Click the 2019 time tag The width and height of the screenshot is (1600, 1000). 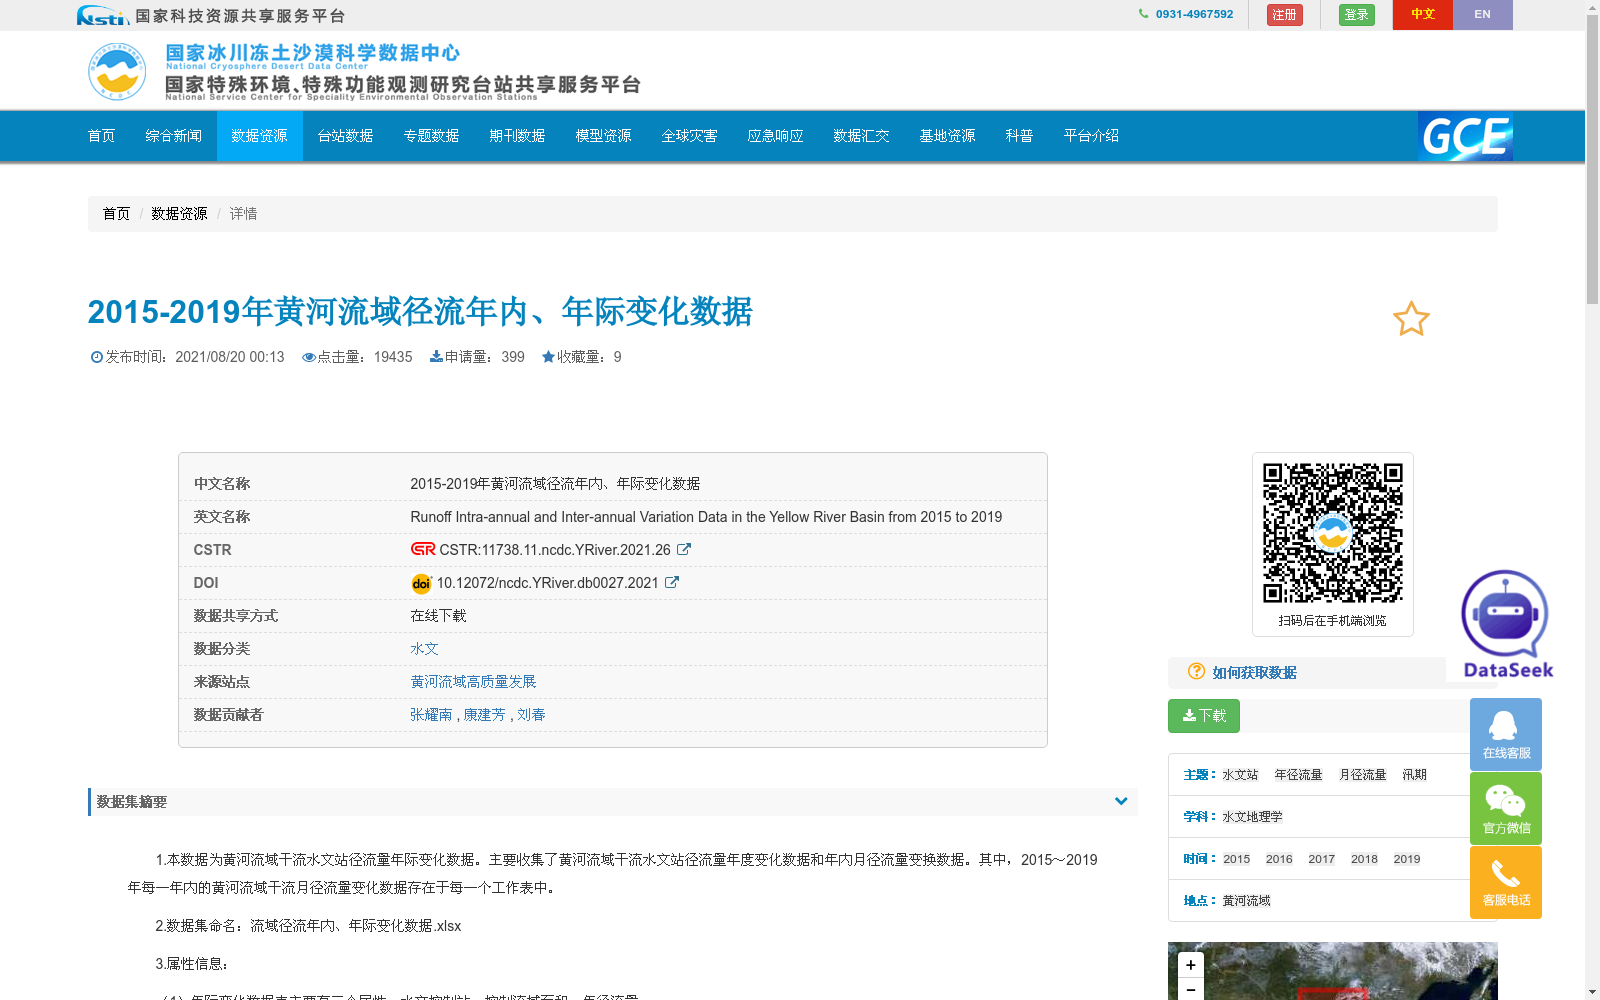(x=1407, y=859)
